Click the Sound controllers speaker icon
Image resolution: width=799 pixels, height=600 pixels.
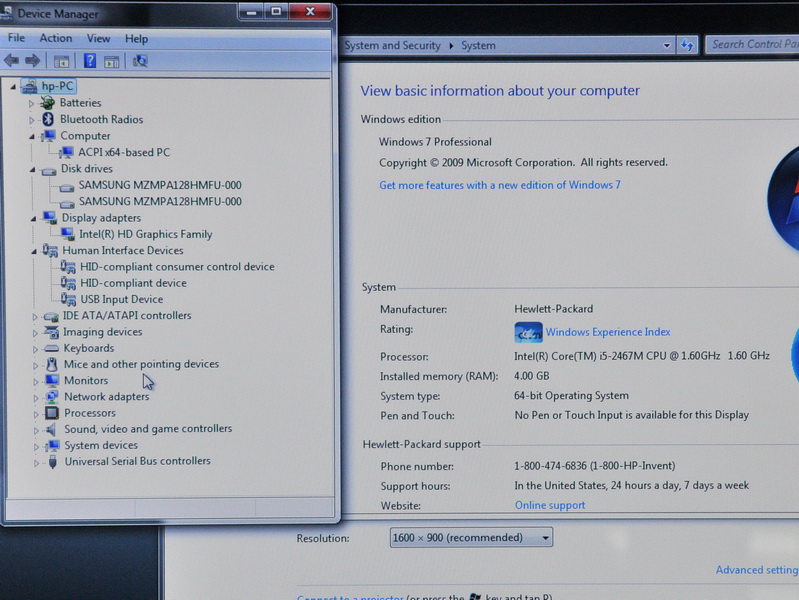(51, 429)
